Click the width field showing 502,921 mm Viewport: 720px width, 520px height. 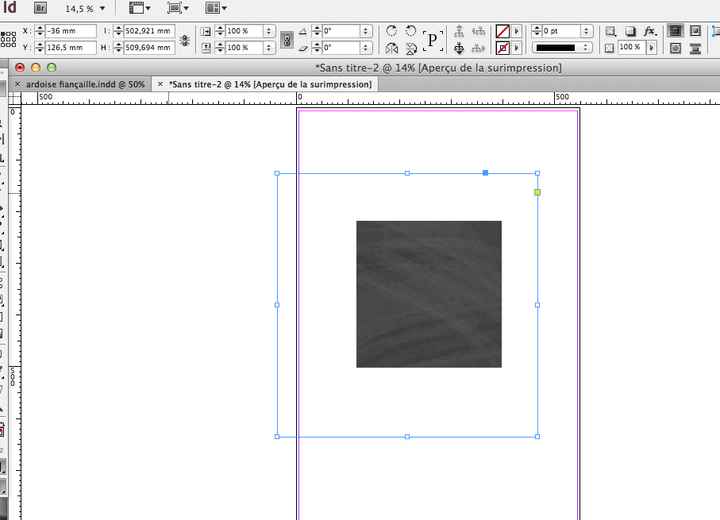(149, 31)
